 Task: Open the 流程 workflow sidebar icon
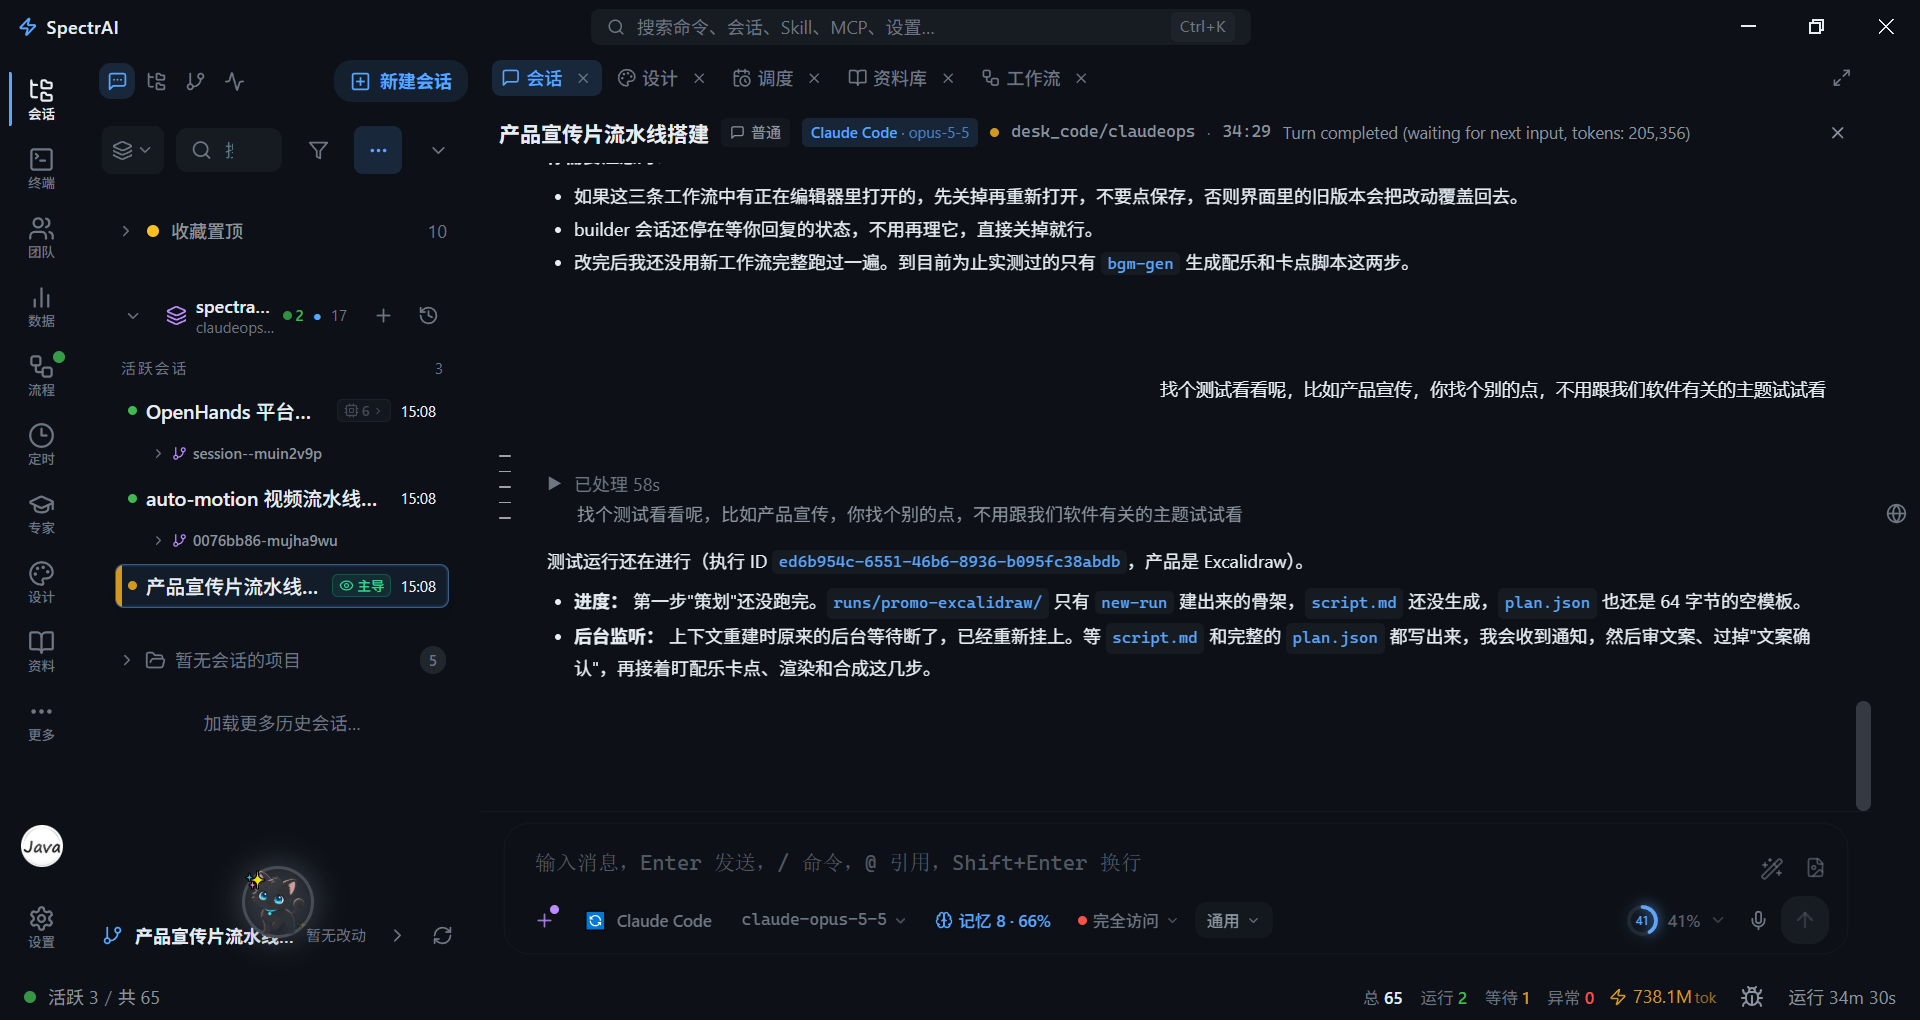click(41, 375)
